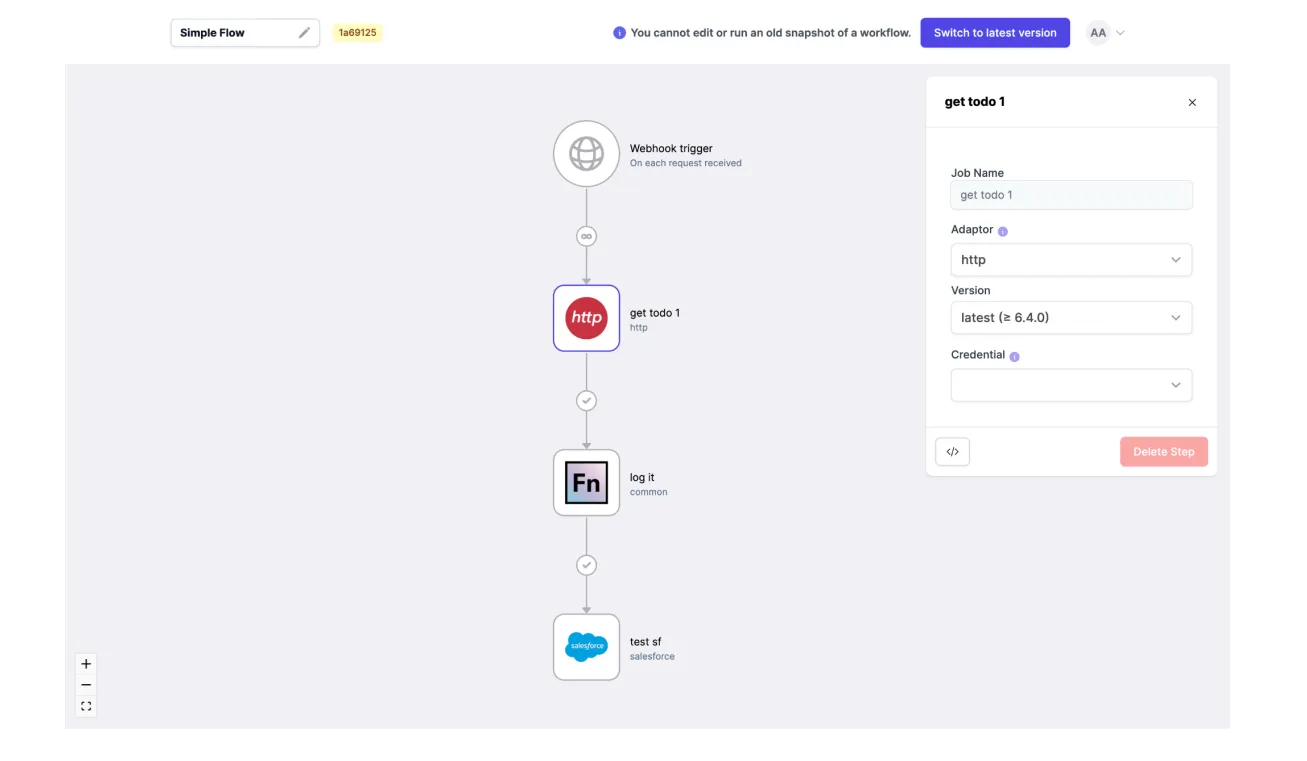
Task: Fit the workflow view to screen
Action: pyautogui.click(x=86, y=706)
